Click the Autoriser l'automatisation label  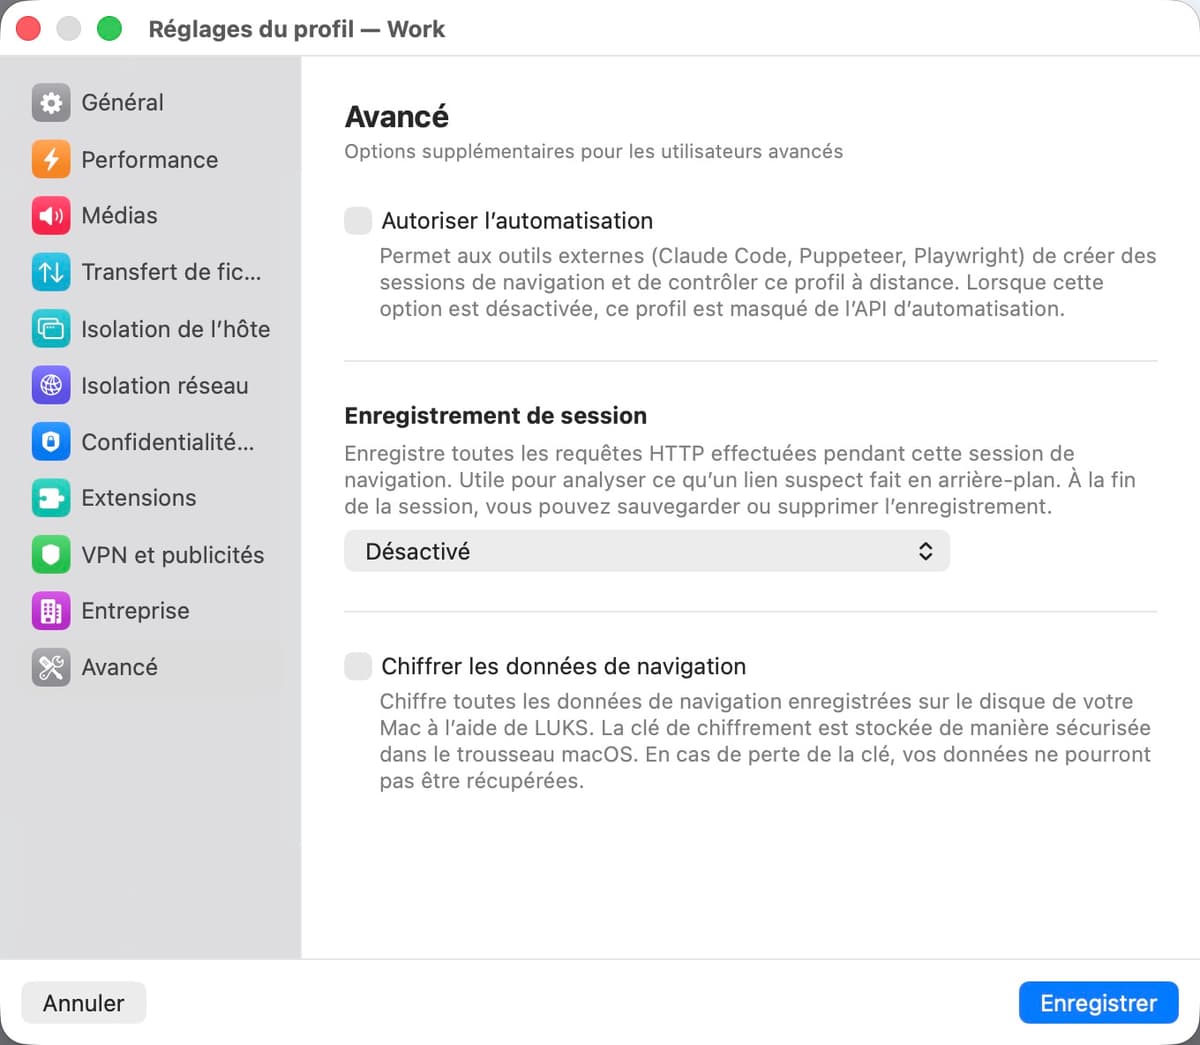point(517,221)
